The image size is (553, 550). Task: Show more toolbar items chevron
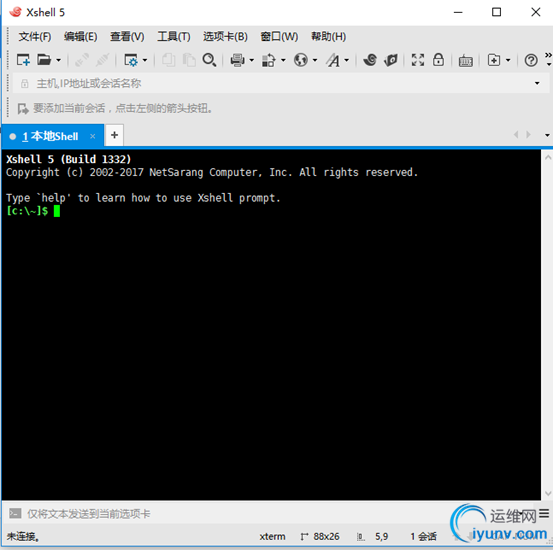(x=548, y=55)
